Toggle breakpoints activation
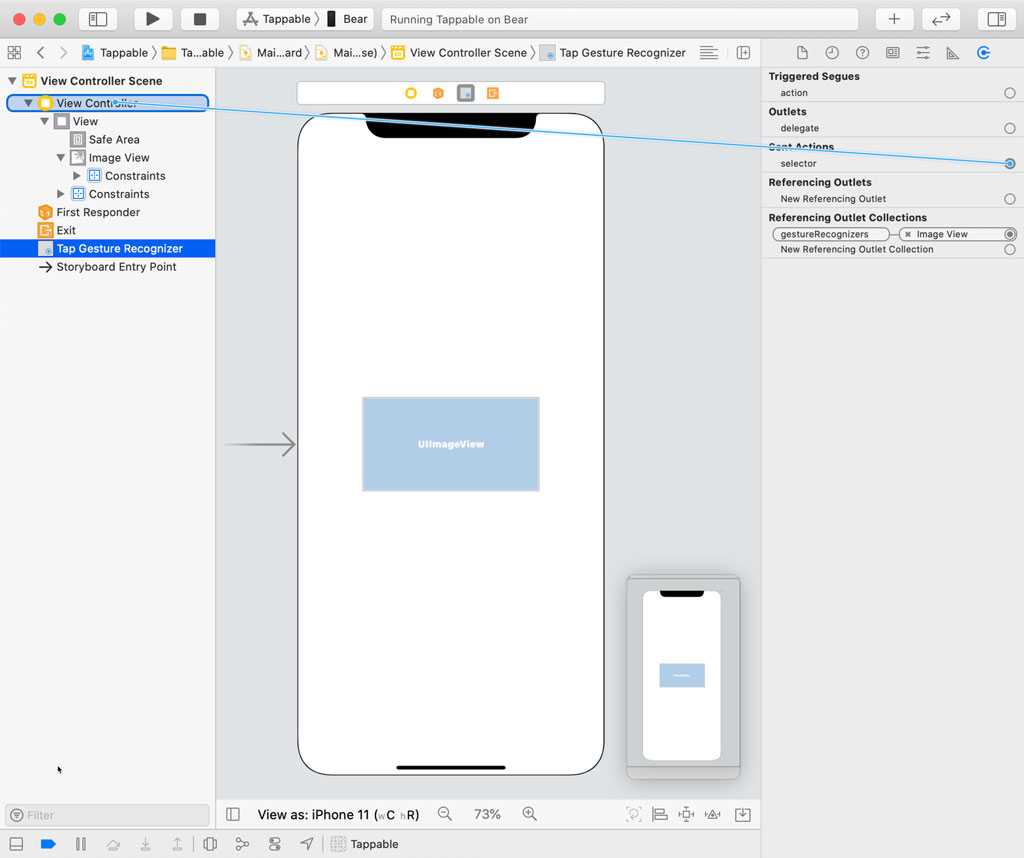 pos(48,844)
